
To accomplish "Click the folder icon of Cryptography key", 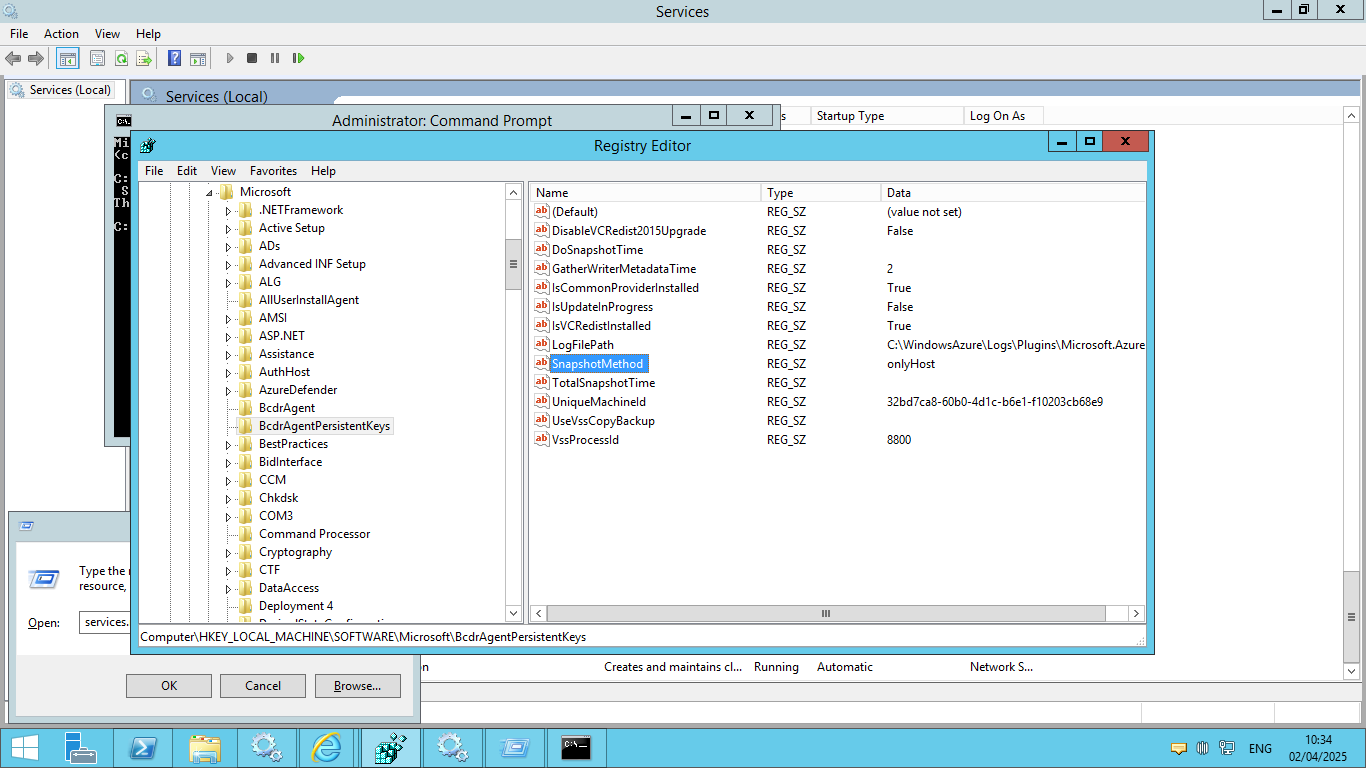I will coord(246,552).
